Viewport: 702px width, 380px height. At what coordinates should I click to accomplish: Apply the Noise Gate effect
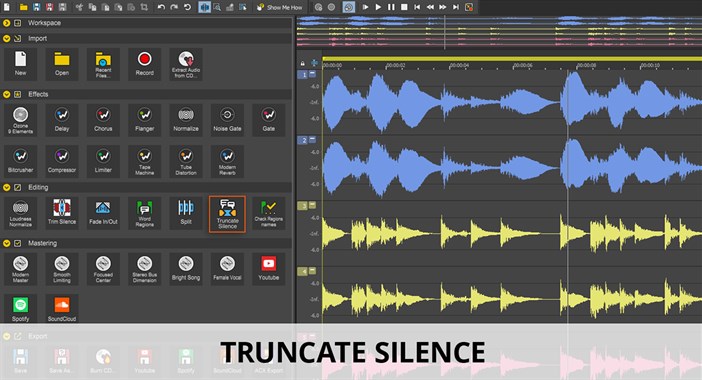227,120
